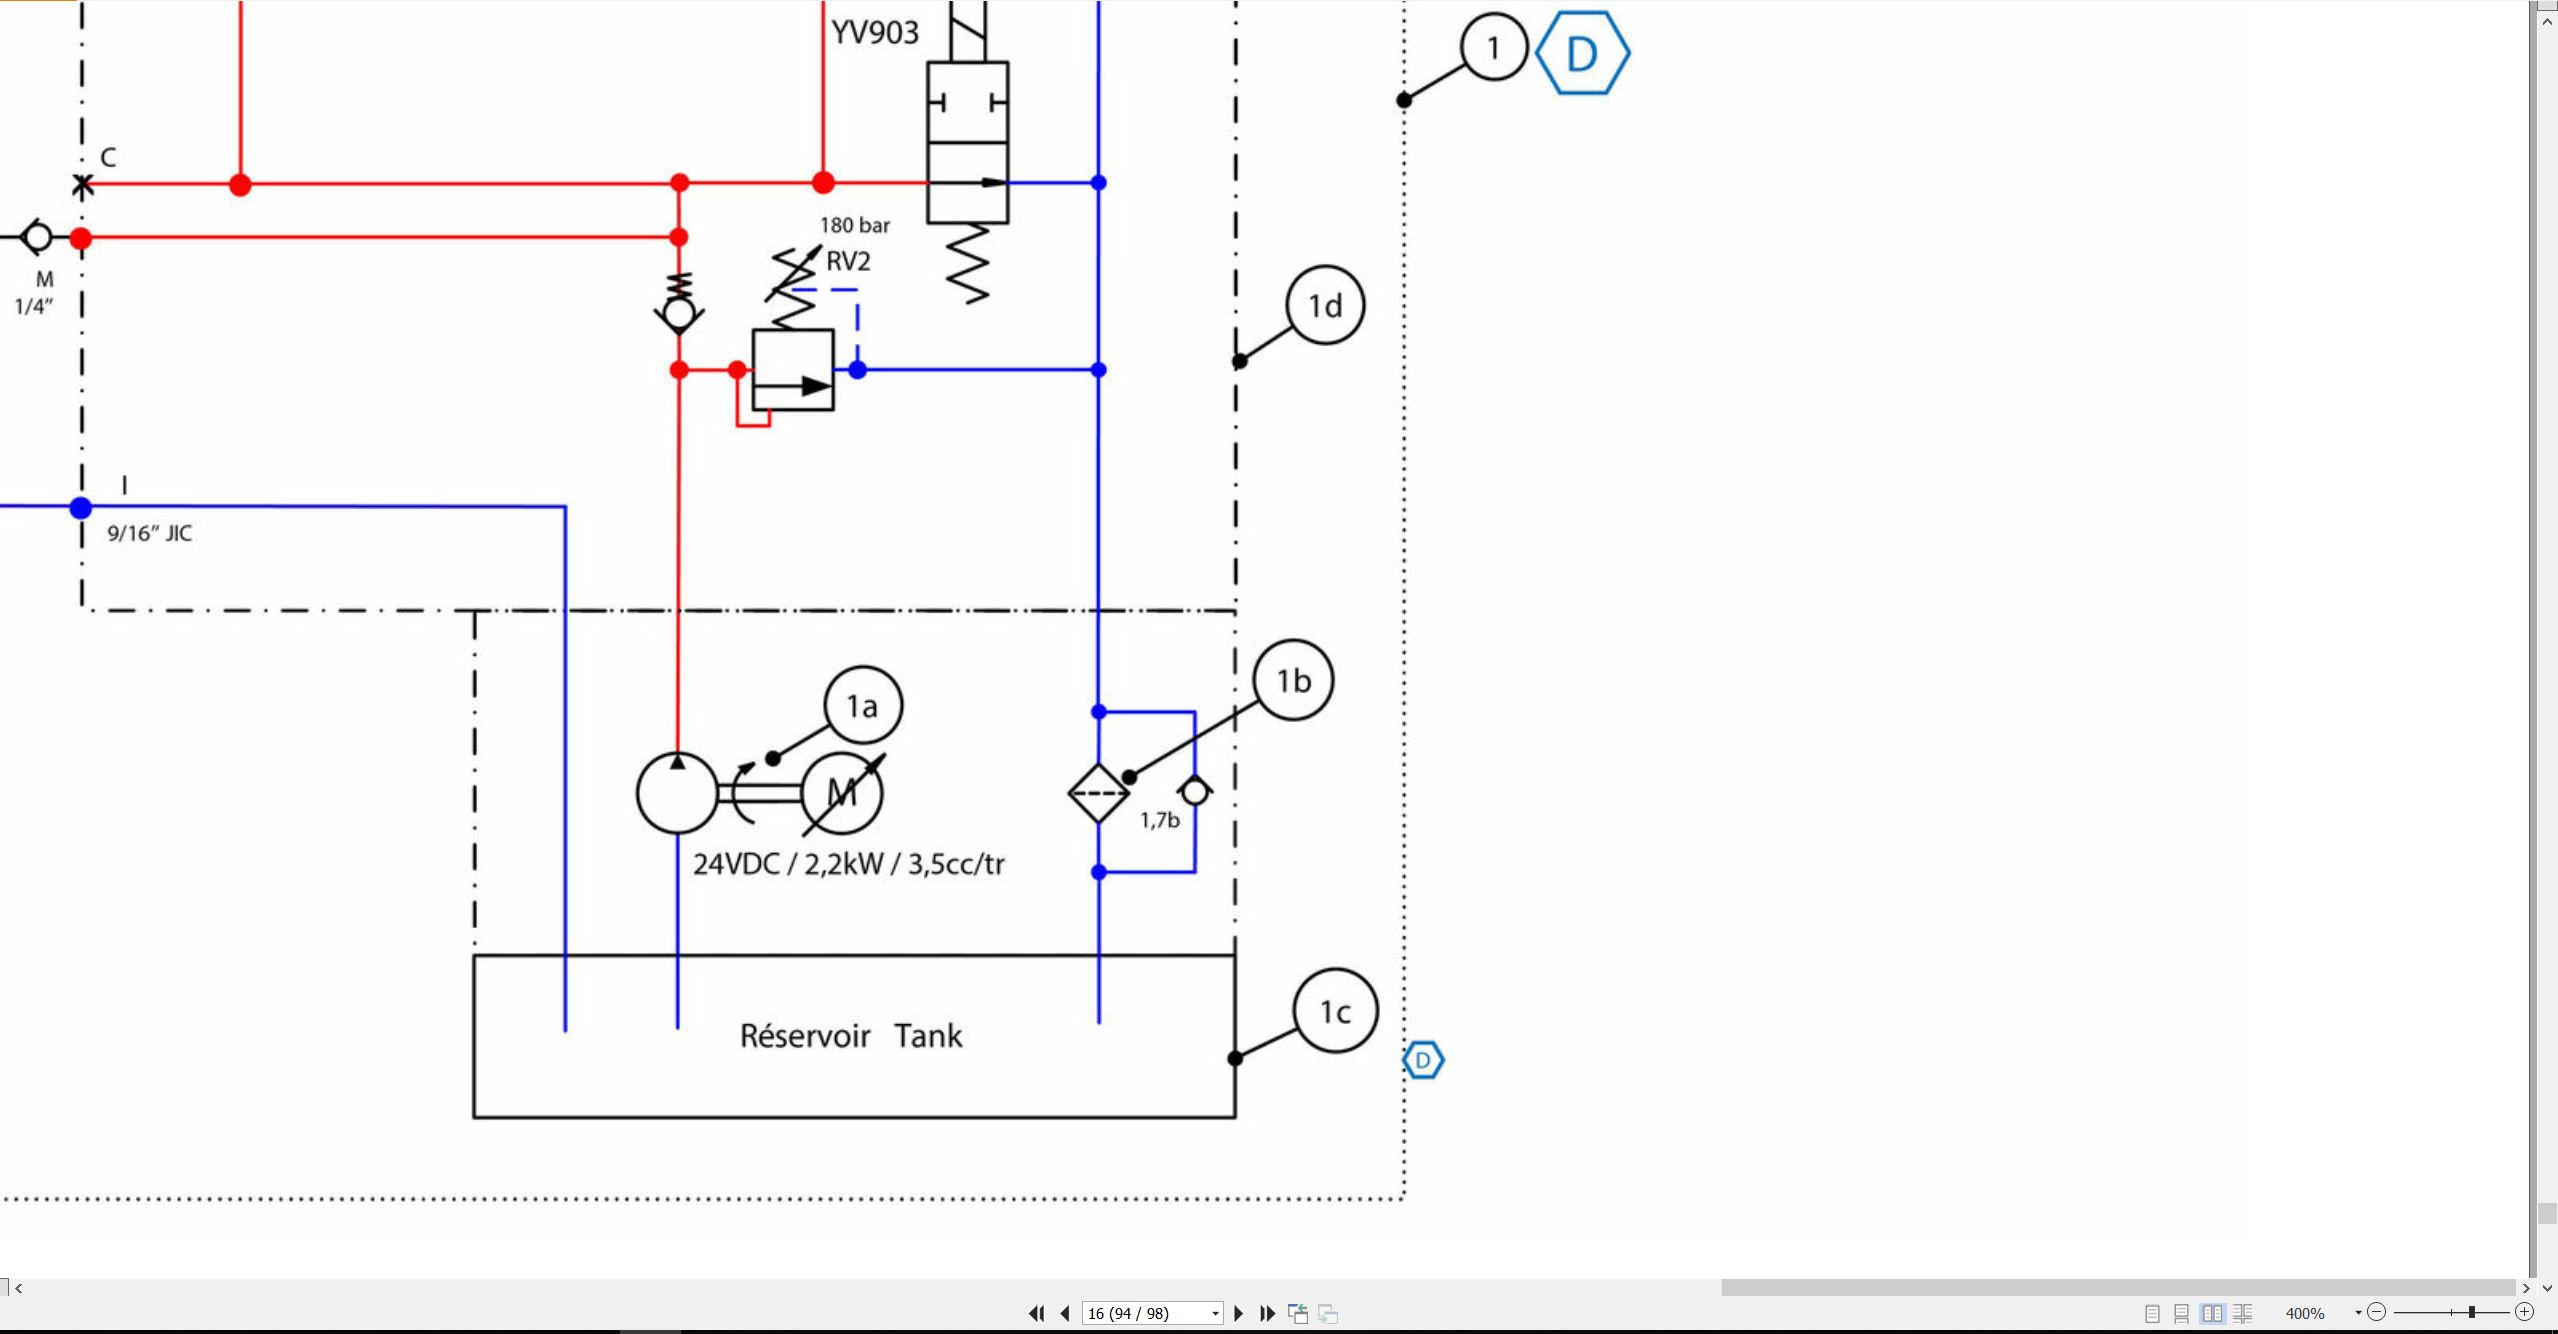The width and height of the screenshot is (2558, 1334).
Task: Zoom in with the plus button
Action: 2524,1312
